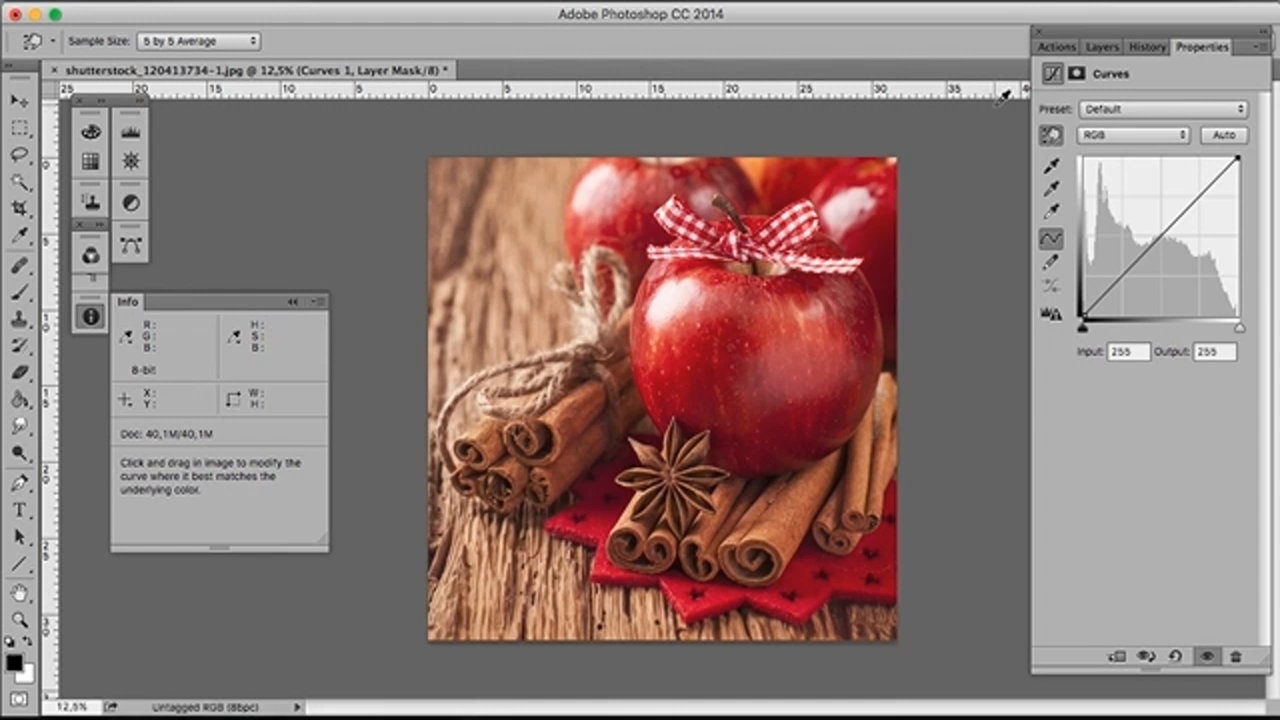Click the white point input slider

(x=1240, y=327)
